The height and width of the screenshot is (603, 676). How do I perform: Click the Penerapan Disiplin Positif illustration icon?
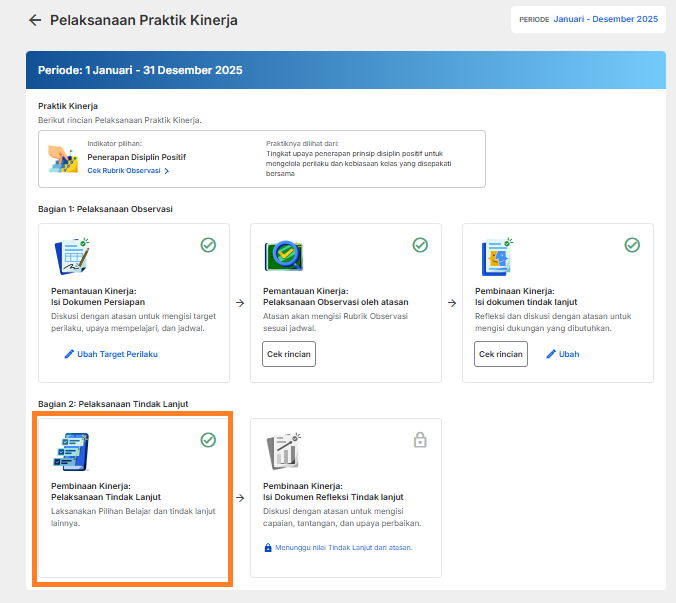63,159
